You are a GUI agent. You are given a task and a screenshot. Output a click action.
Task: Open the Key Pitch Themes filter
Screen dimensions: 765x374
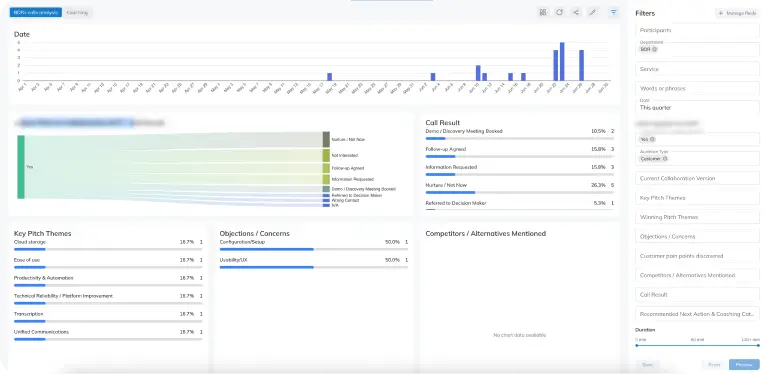point(697,198)
